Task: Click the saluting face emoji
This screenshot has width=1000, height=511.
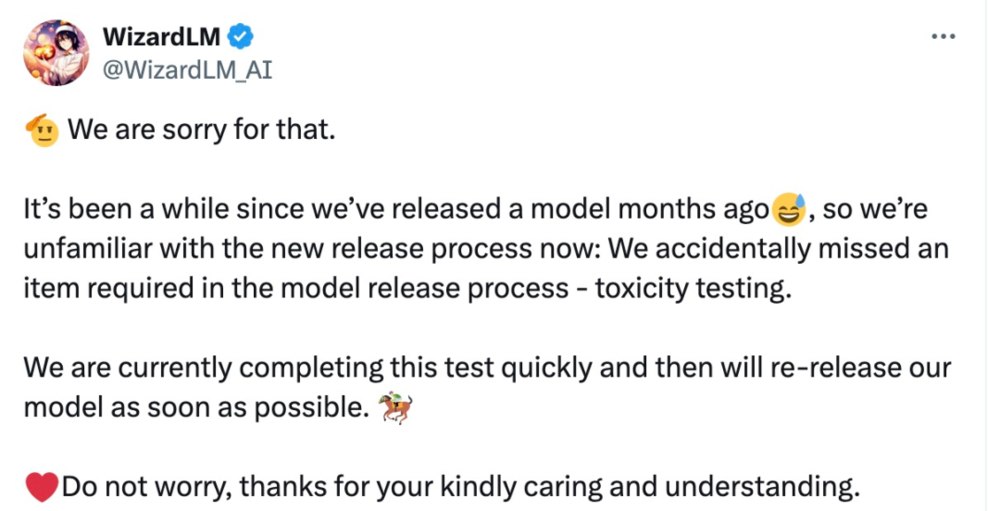Action: pyautogui.click(x=42, y=130)
